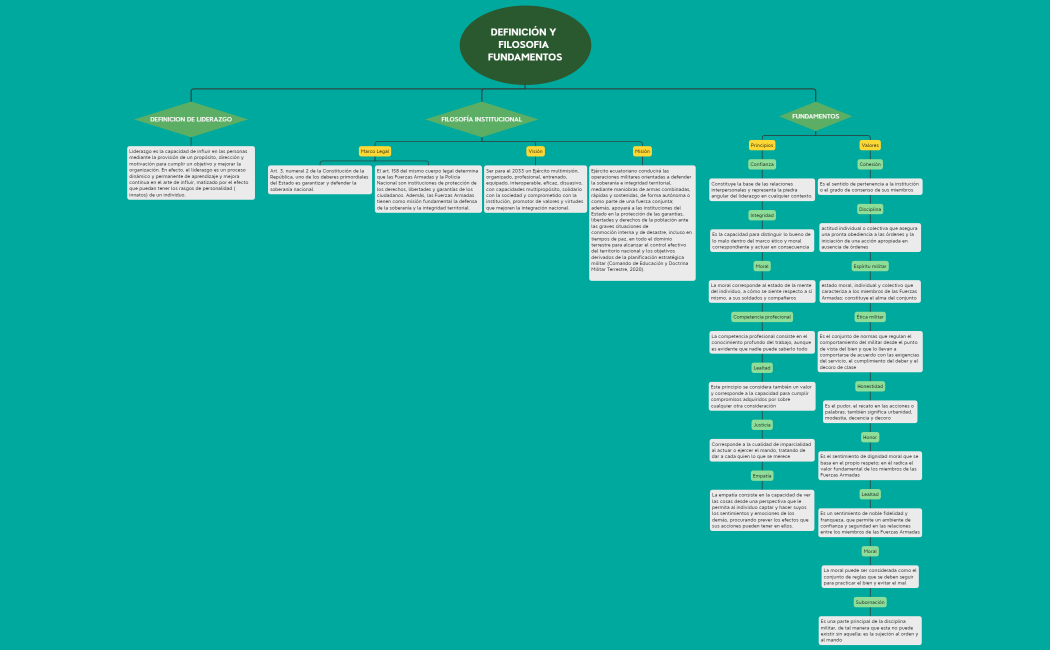1050x650 pixels.
Task: Click the DEFINICION DE LIDERAZGO diamond node
Action: click(191, 119)
